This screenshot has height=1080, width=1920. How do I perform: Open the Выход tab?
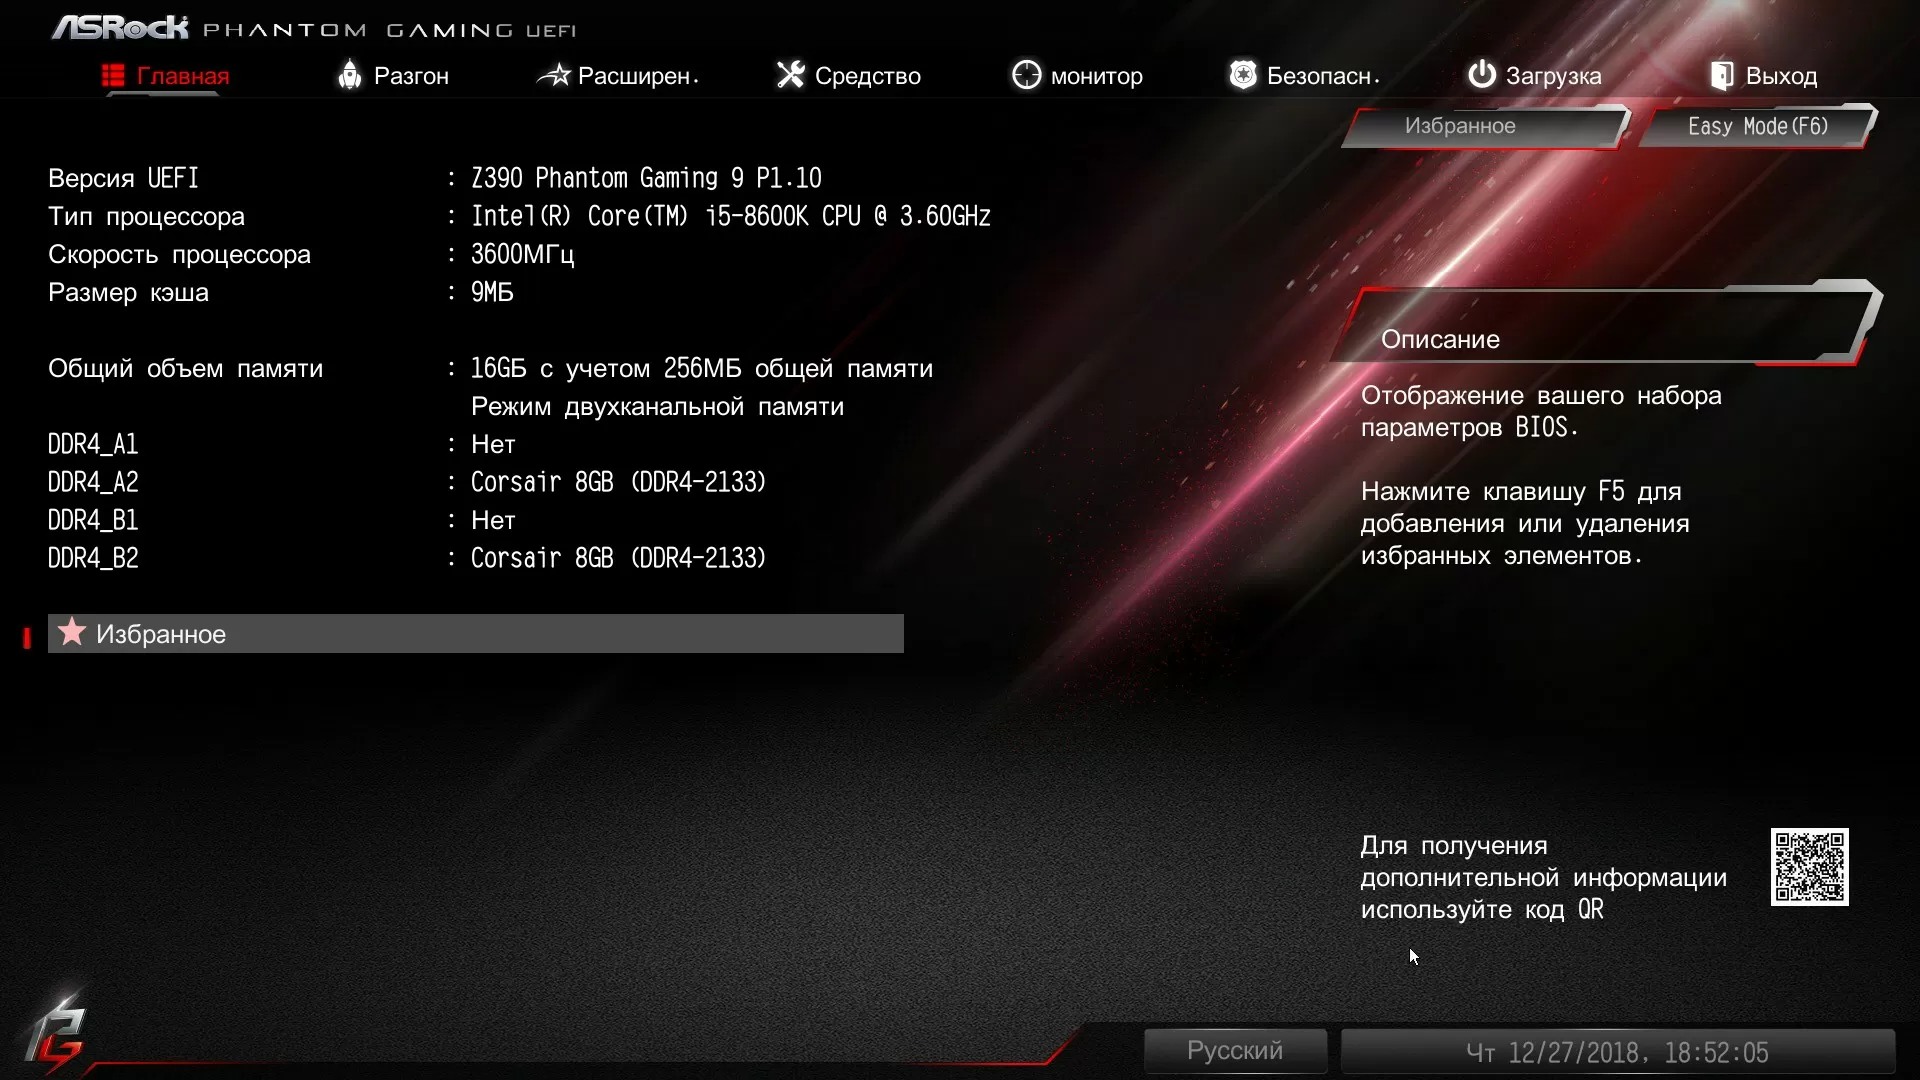point(1764,76)
